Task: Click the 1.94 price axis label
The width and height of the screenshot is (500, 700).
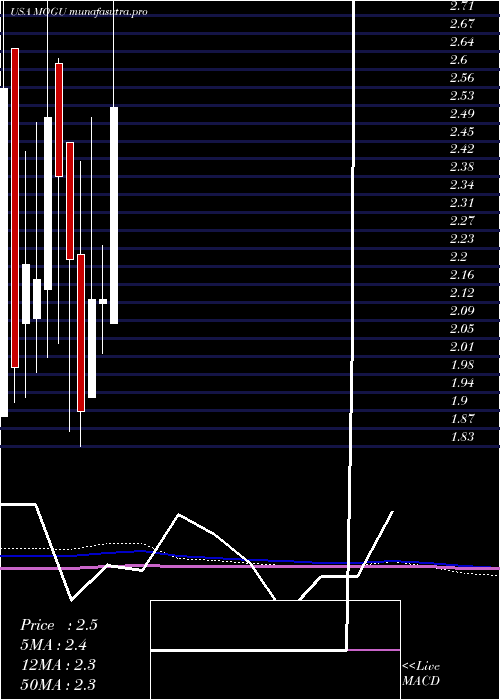Action: pos(462,383)
